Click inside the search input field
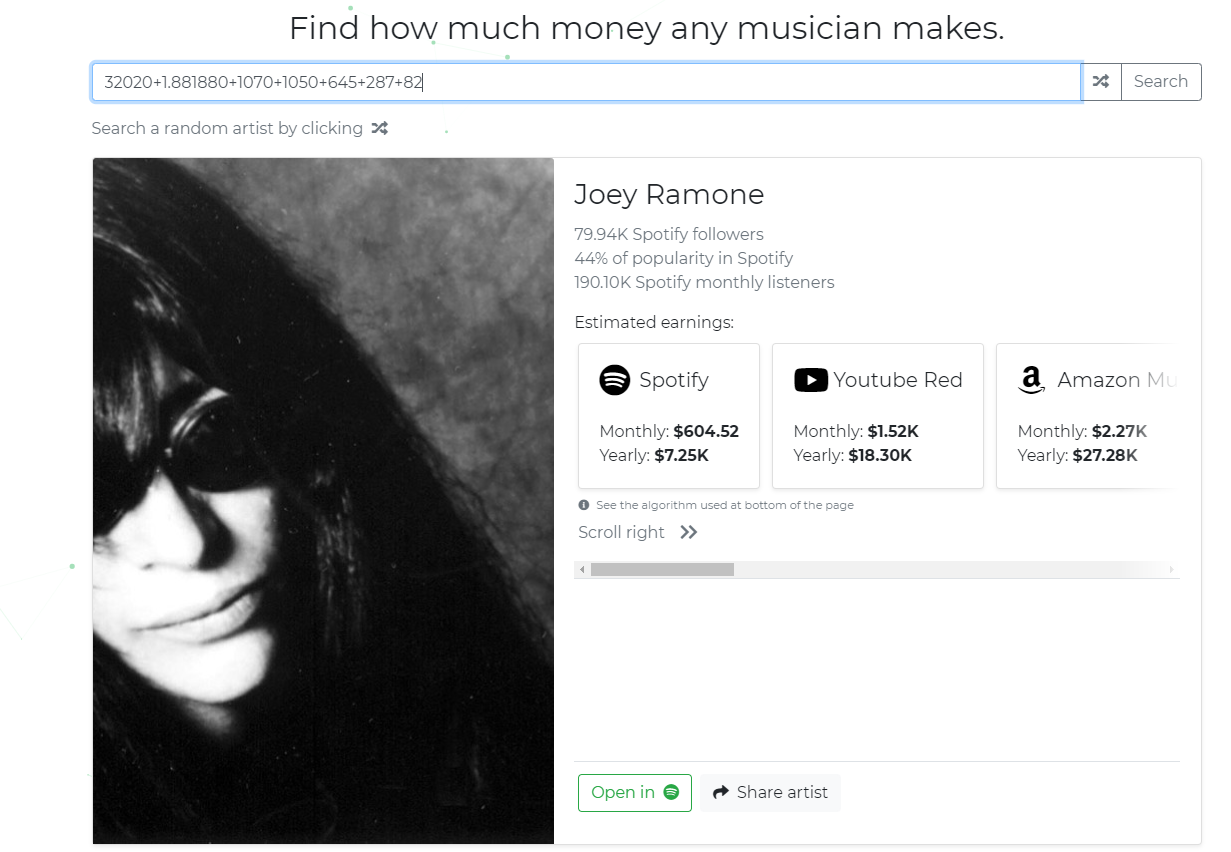 [586, 81]
